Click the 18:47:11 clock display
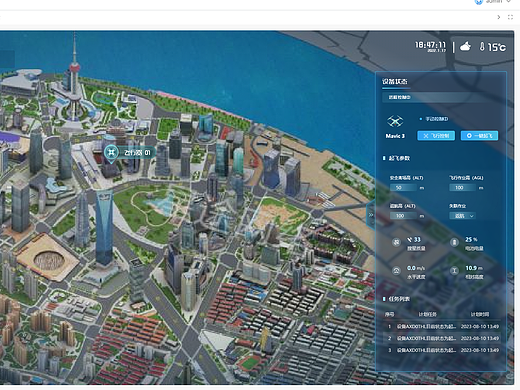This screenshot has width=520, height=390. click(x=430, y=45)
